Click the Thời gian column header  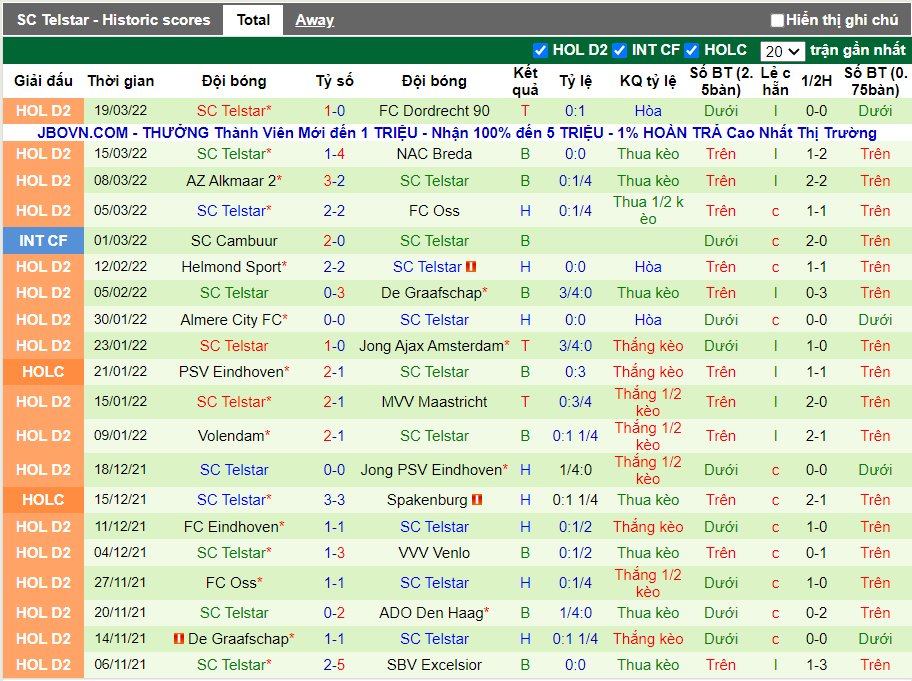click(121, 81)
